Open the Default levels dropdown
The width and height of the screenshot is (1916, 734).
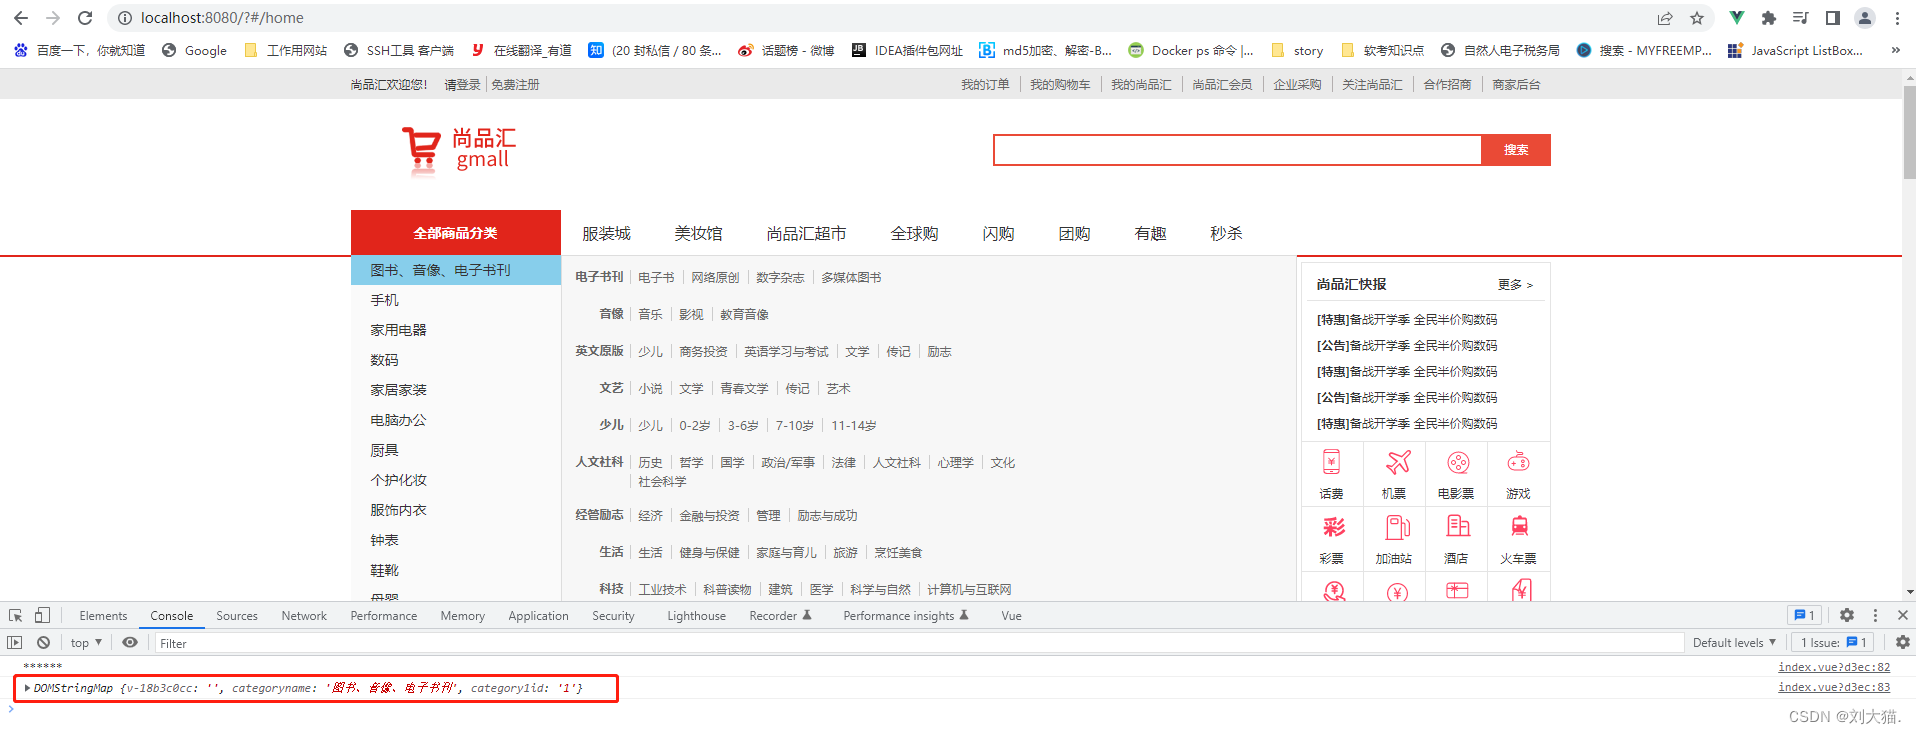pyautogui.click(x=1734, y=643)
